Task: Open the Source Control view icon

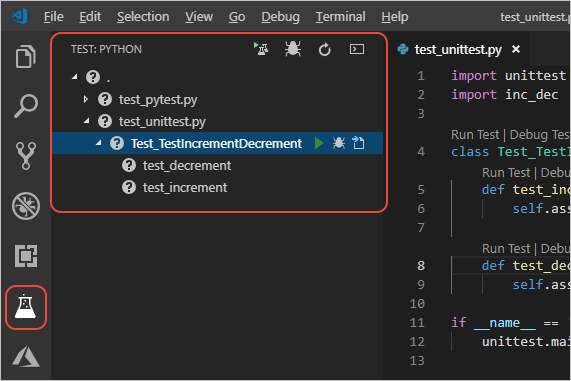Action: (25, 156)
